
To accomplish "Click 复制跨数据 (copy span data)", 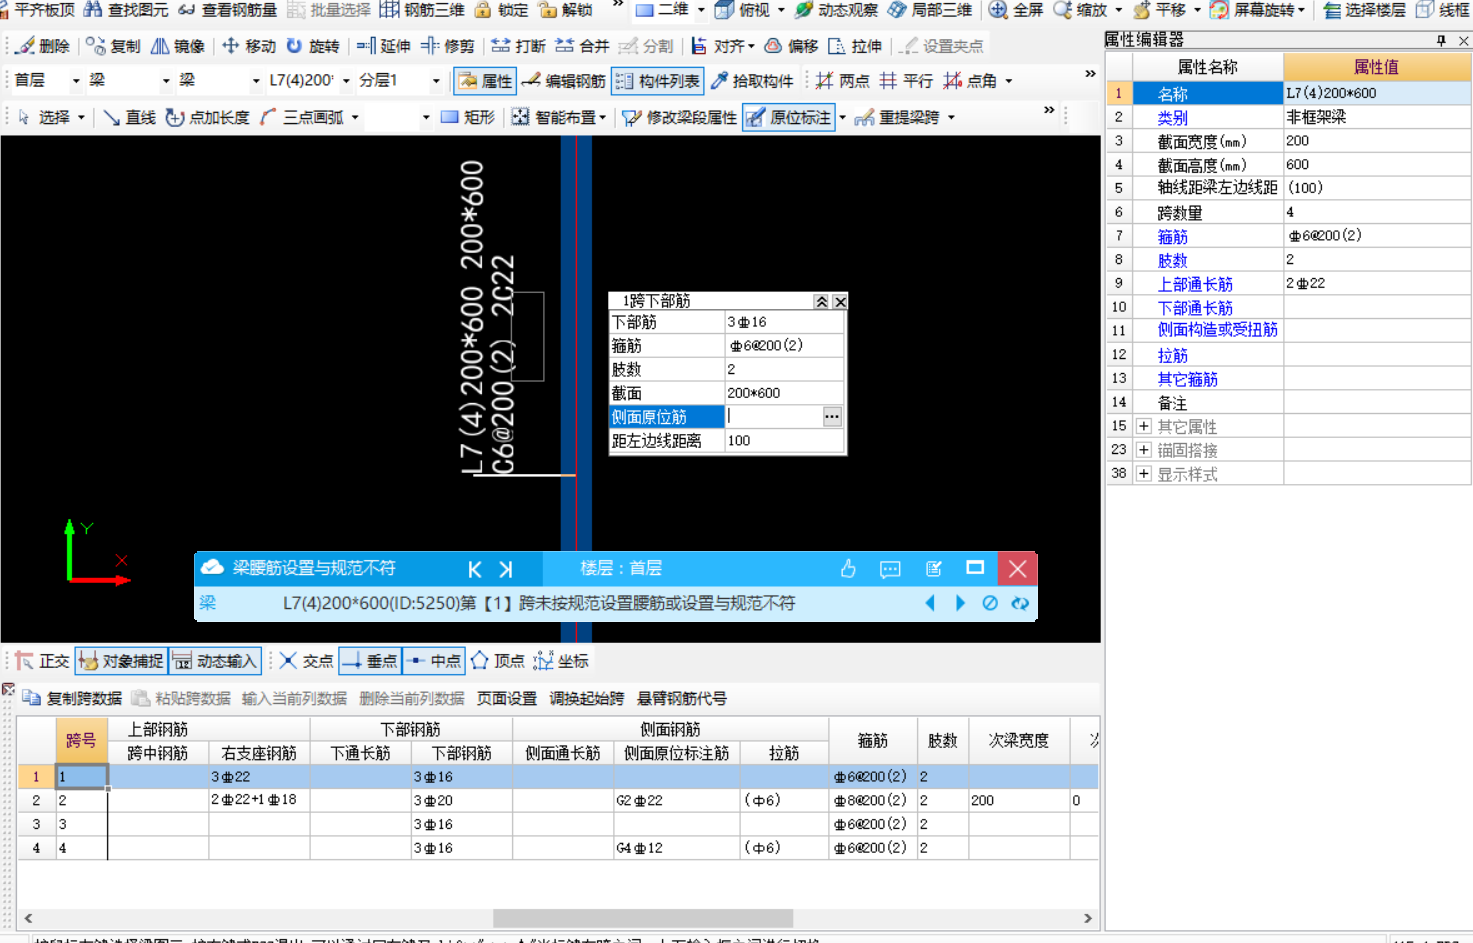I will click(x=72, y=698).
